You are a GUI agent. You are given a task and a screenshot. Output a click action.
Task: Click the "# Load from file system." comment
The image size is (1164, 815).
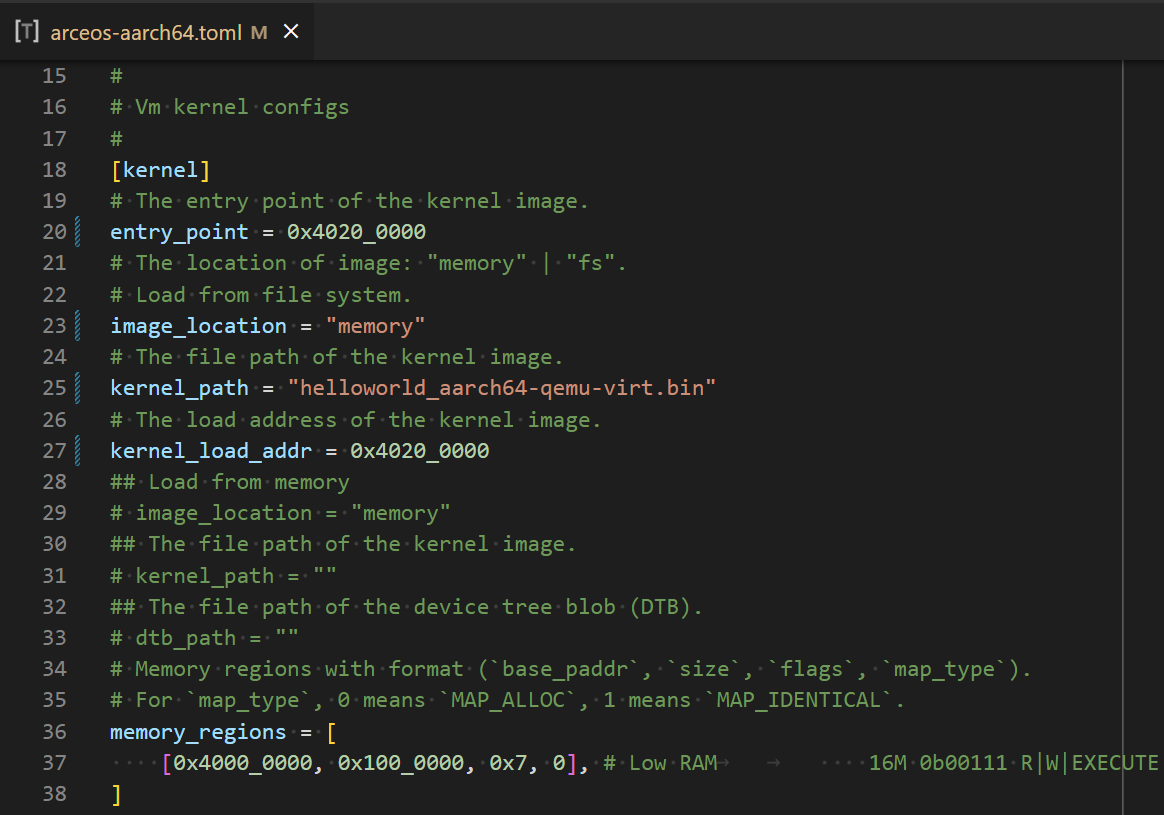tap(261, 295)
